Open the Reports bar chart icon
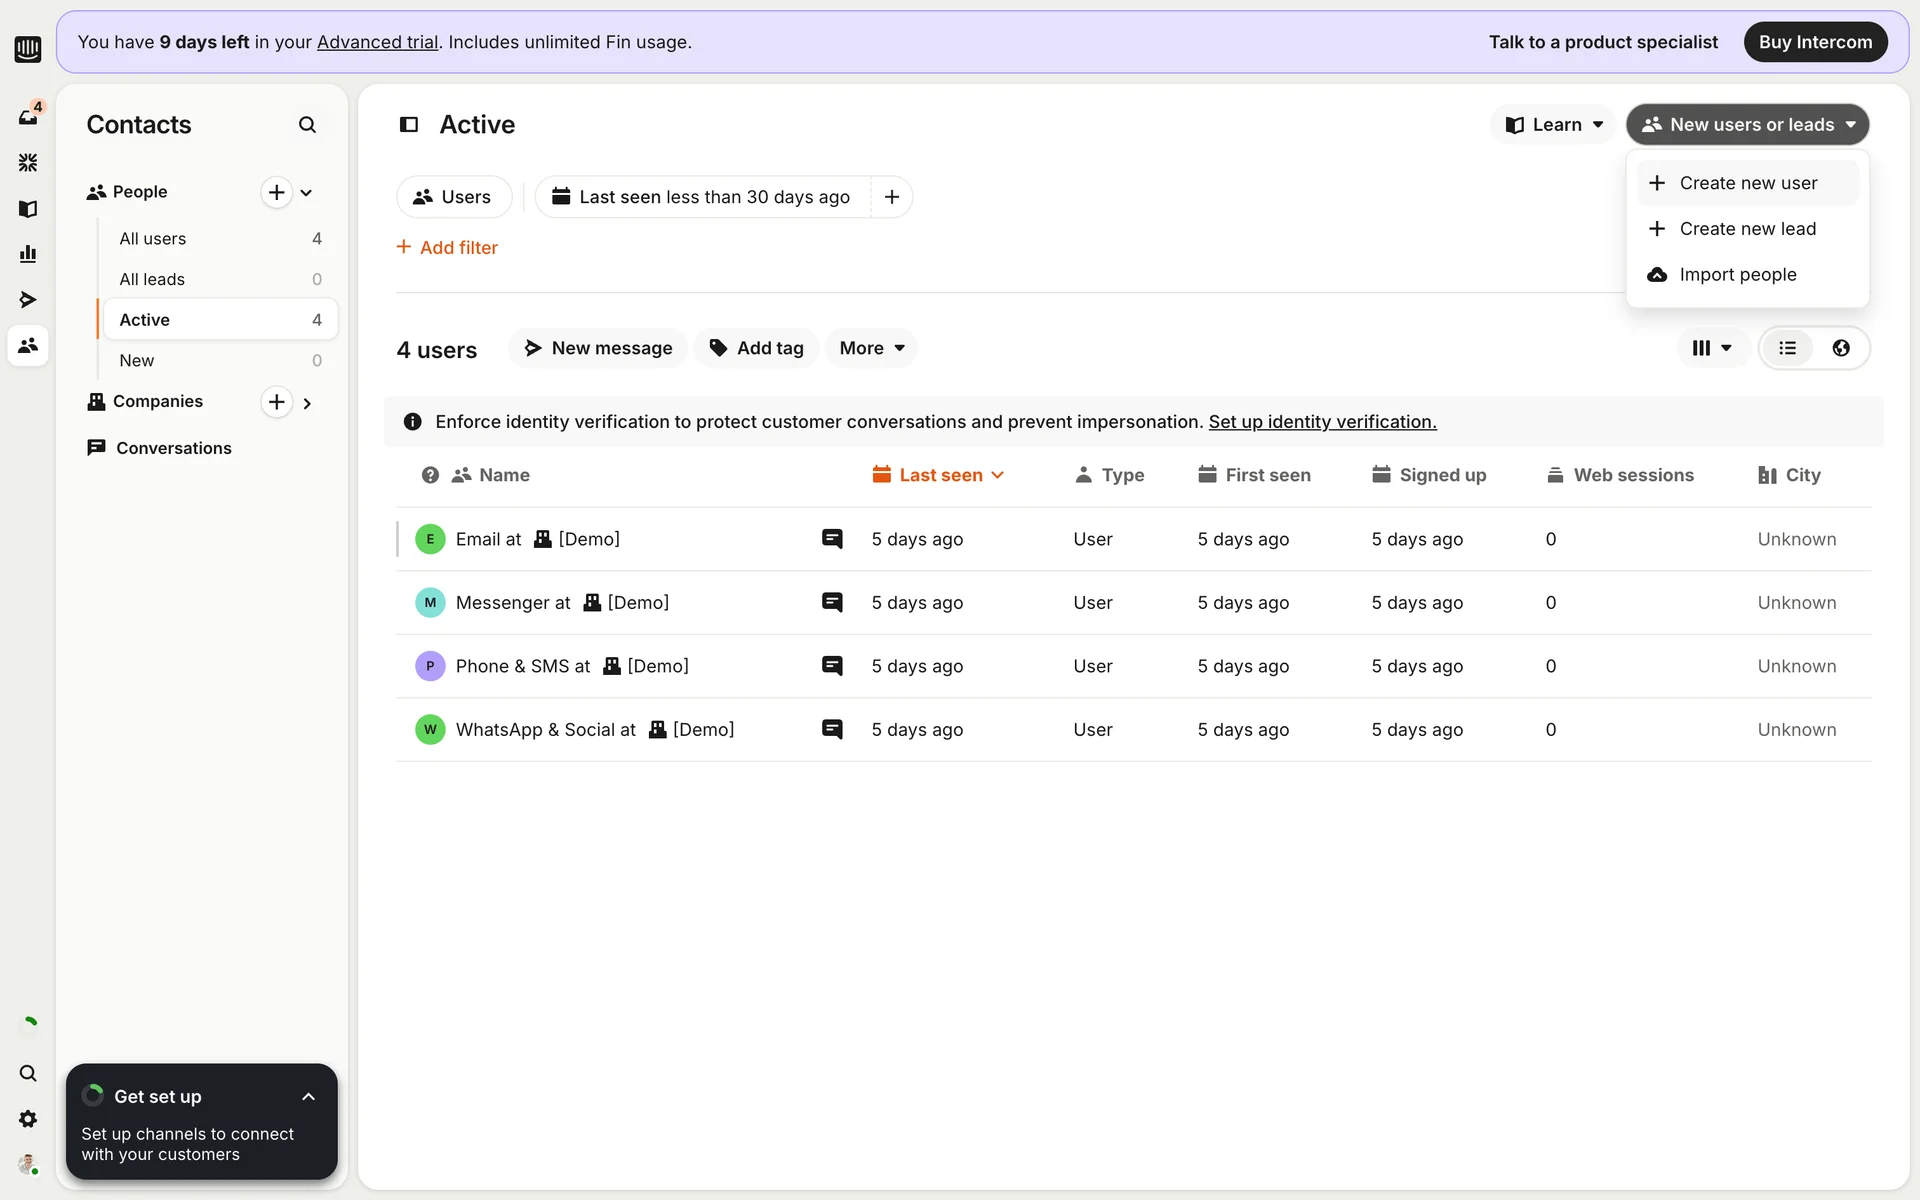Image resolution: width=1920 pixels, height=1200 pixels. pyautogui.click(x=28, y=254)
